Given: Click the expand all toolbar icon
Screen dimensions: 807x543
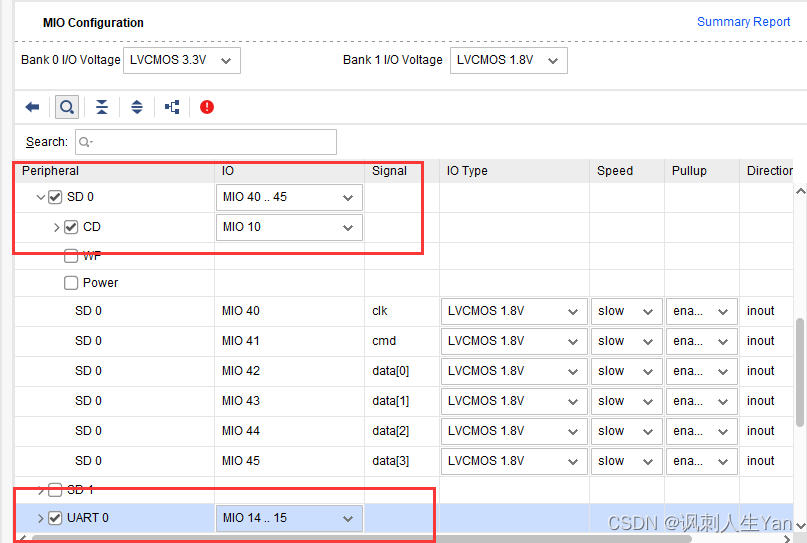Looking at the screenshot, I should pyautogui.click(x=137, y=107).
